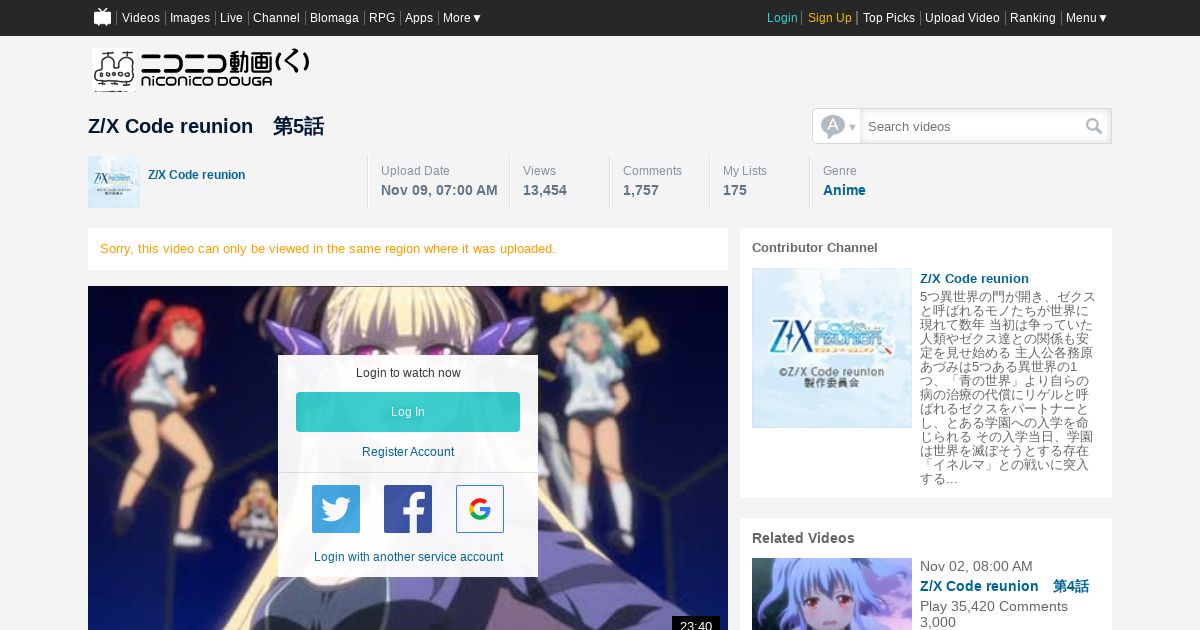Viewport: 1200px width, 630px height.
Task: Open related video Z/X Code reunion 第4話 title
Action: (1004, 586)
